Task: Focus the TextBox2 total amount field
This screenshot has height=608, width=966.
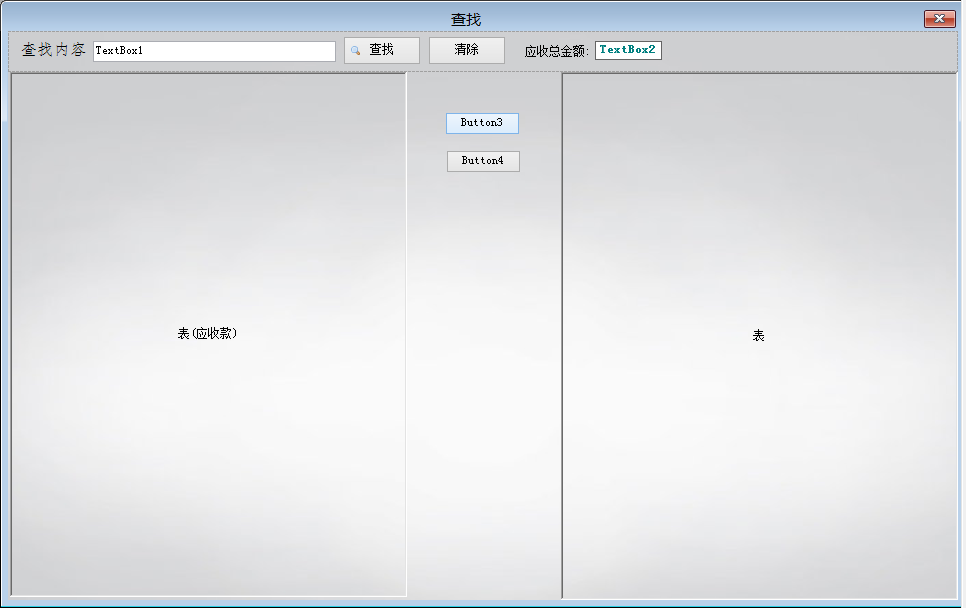Action: [628, 50]
